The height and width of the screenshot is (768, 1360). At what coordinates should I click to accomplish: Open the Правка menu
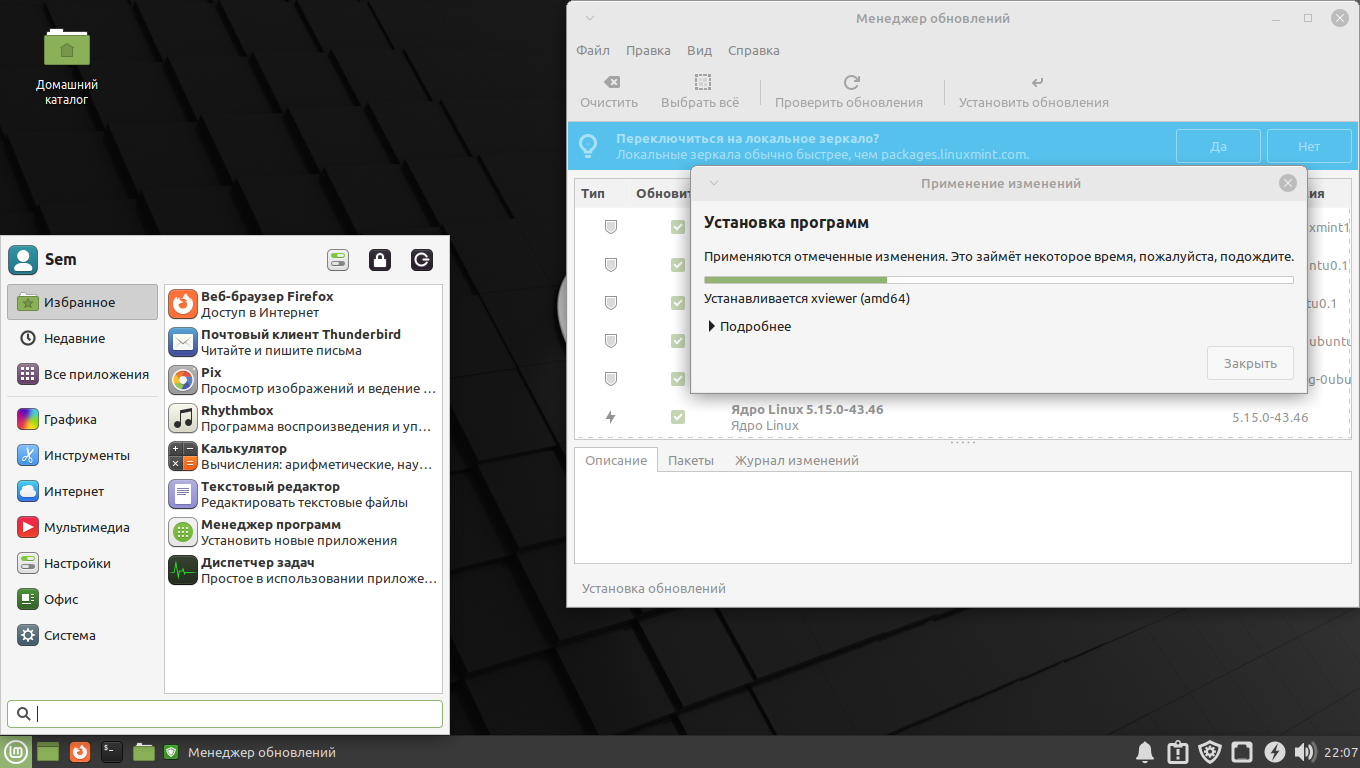648,50
